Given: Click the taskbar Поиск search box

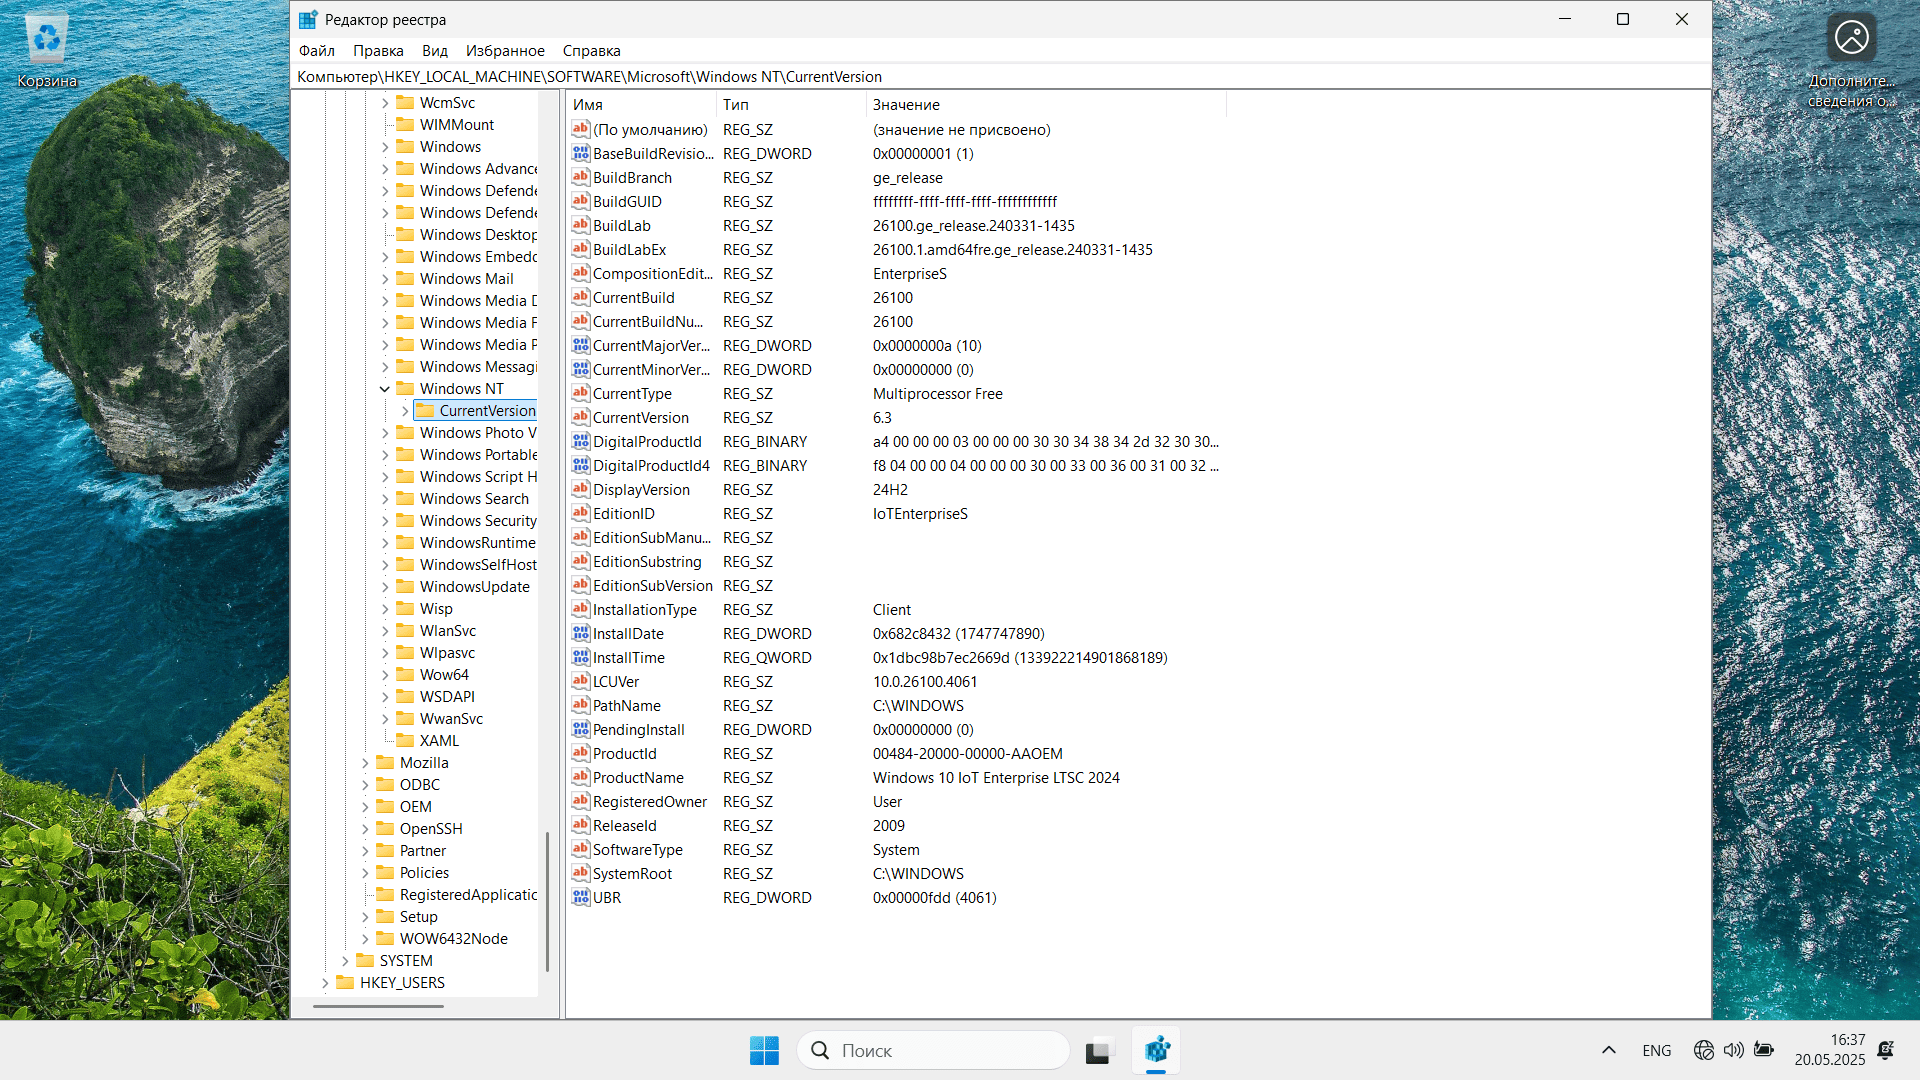Looking at the screenshot, I should click(x=933, y=1050).
